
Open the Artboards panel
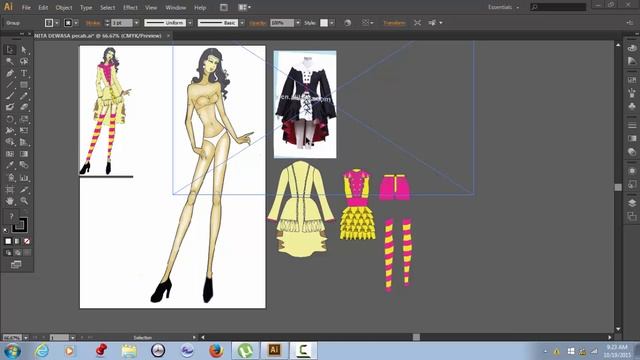point(632,216)
